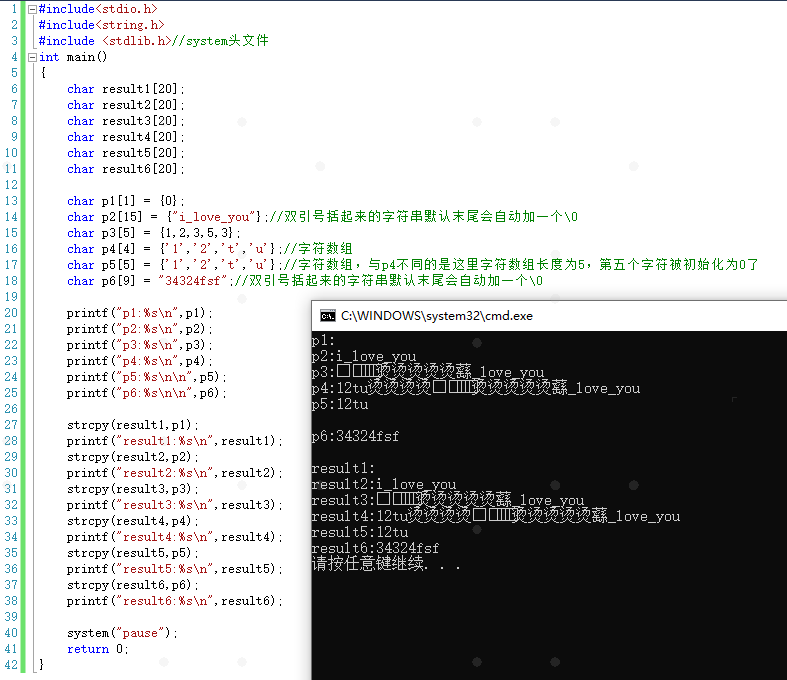Click the strcpy(result4,p4) statement

point(133,522)
